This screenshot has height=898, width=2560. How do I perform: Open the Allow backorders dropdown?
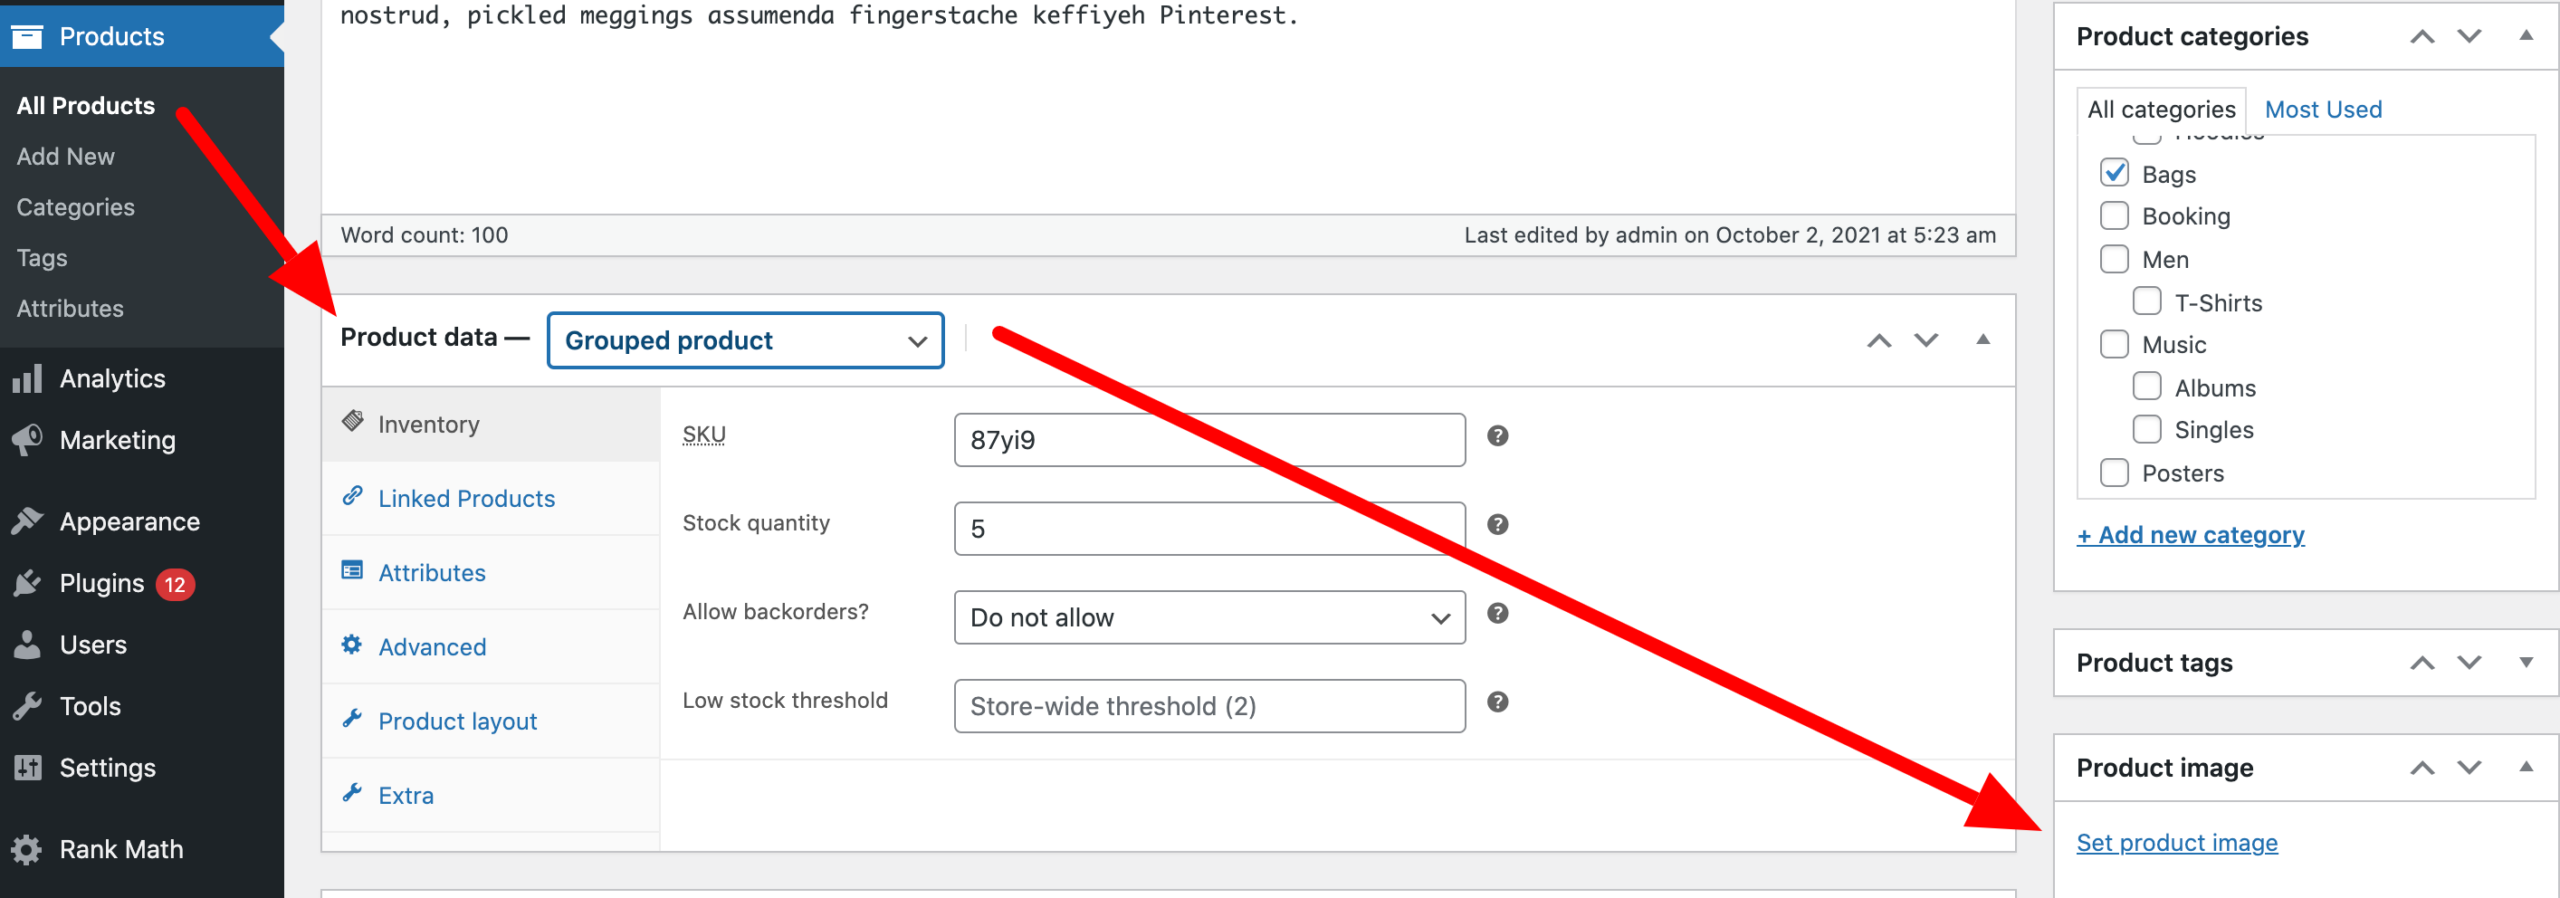pyautogui.click(x=1209, y=618)
